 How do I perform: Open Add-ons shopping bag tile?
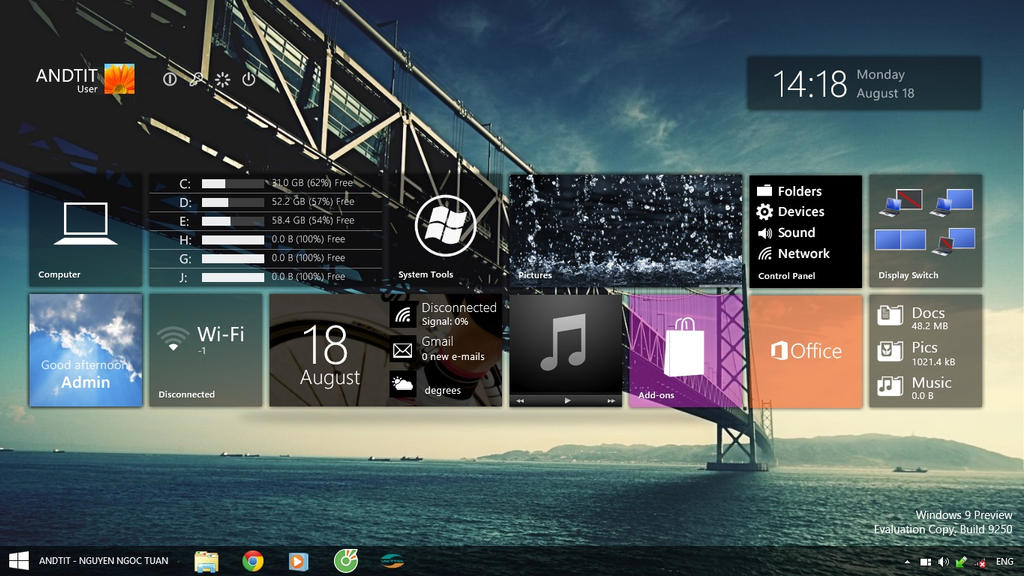click(686, 350)
